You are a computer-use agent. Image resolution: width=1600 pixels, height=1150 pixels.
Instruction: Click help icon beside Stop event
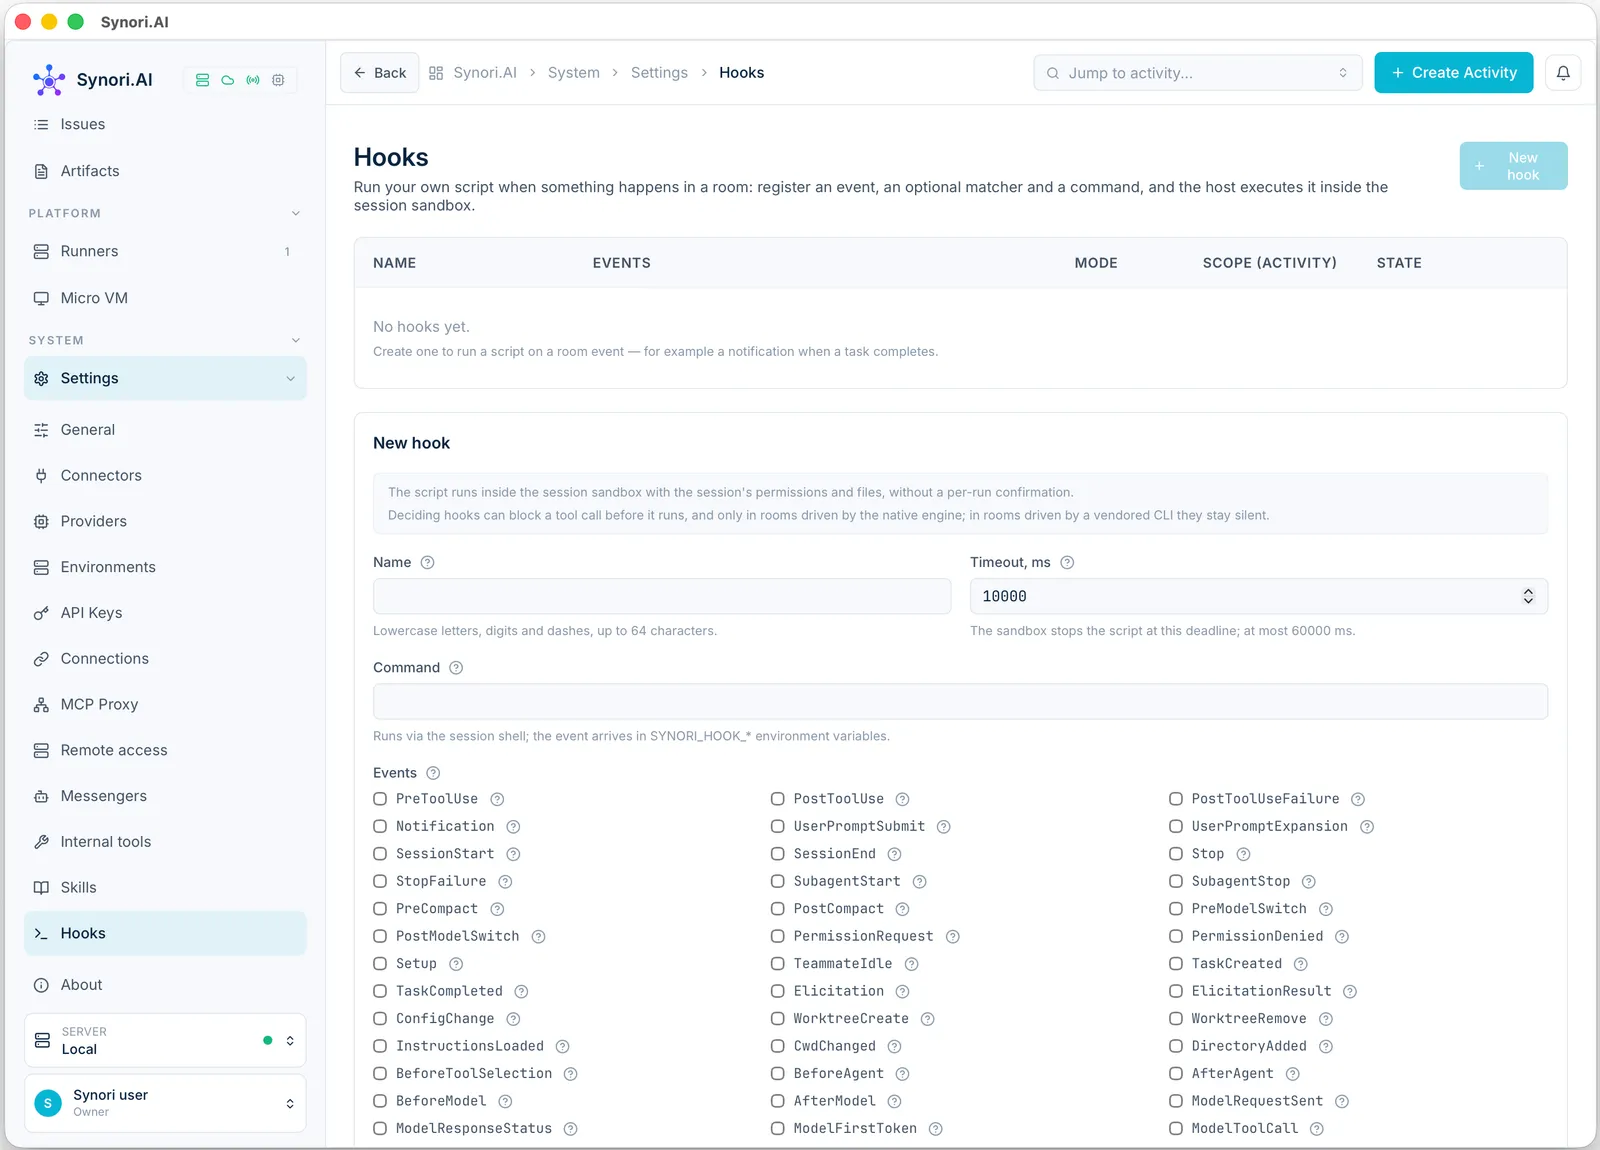coord(1243,854)
